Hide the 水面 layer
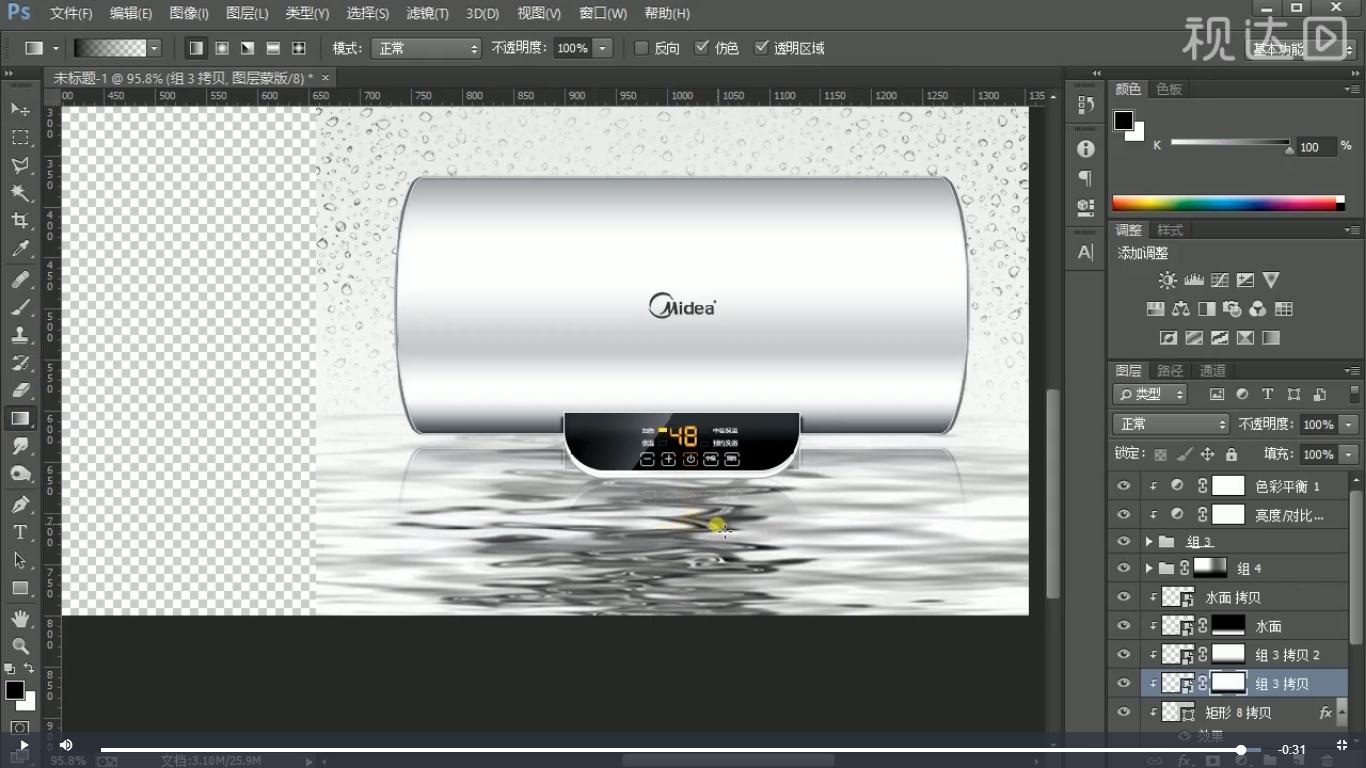This screenshot has width=1366, height=768. pos(1124,626)
